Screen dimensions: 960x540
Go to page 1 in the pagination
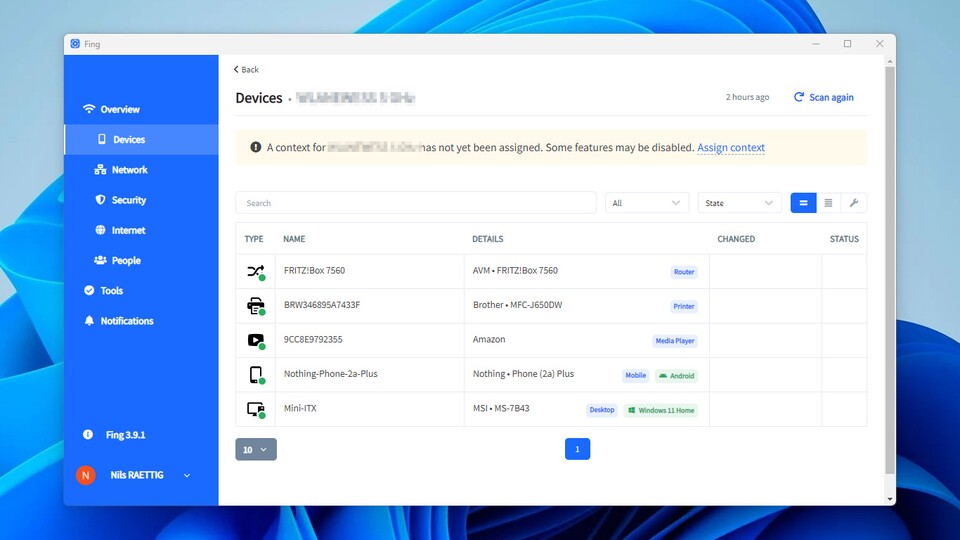(x=577, y=449)
